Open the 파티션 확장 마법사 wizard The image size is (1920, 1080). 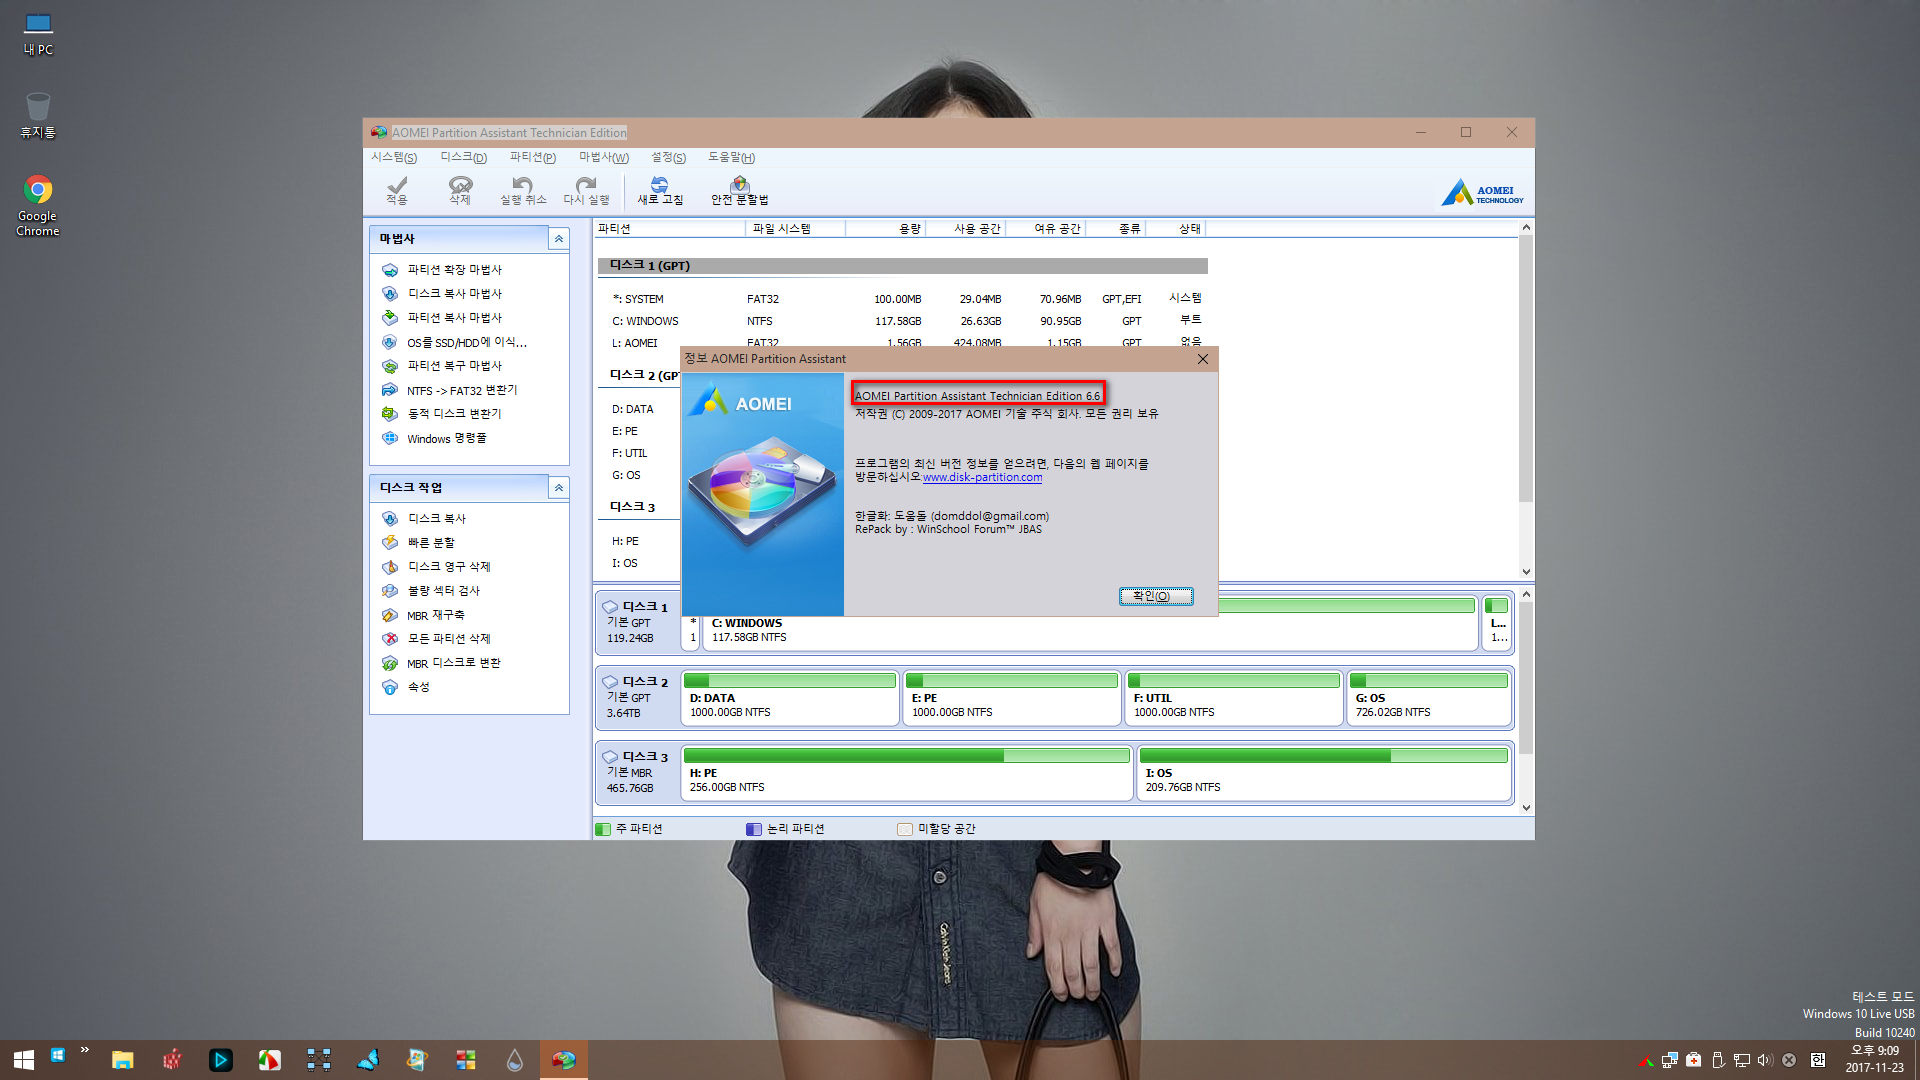pos(454,270)
